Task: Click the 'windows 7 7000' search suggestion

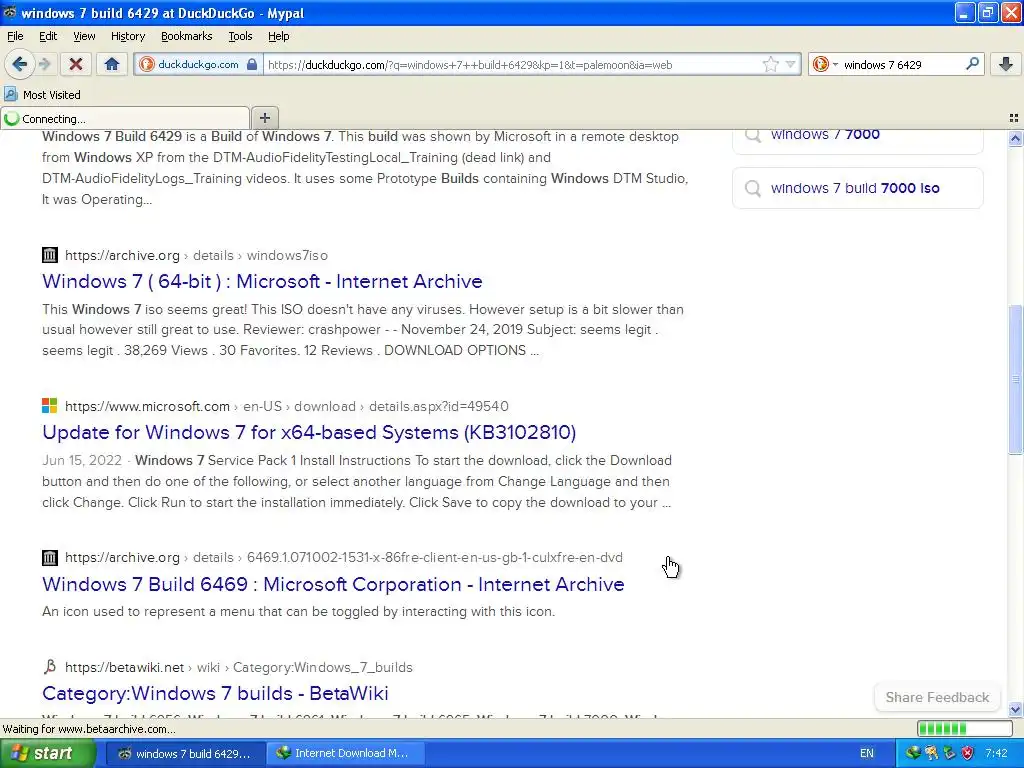Action: point(857,136)
